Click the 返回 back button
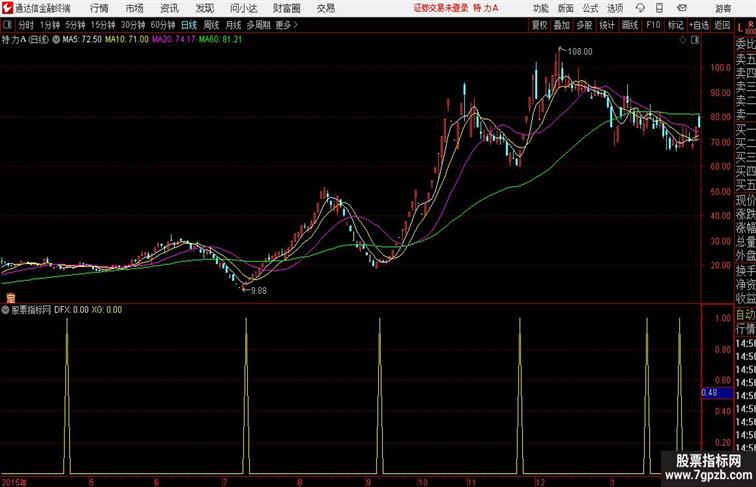 [722, 25]
